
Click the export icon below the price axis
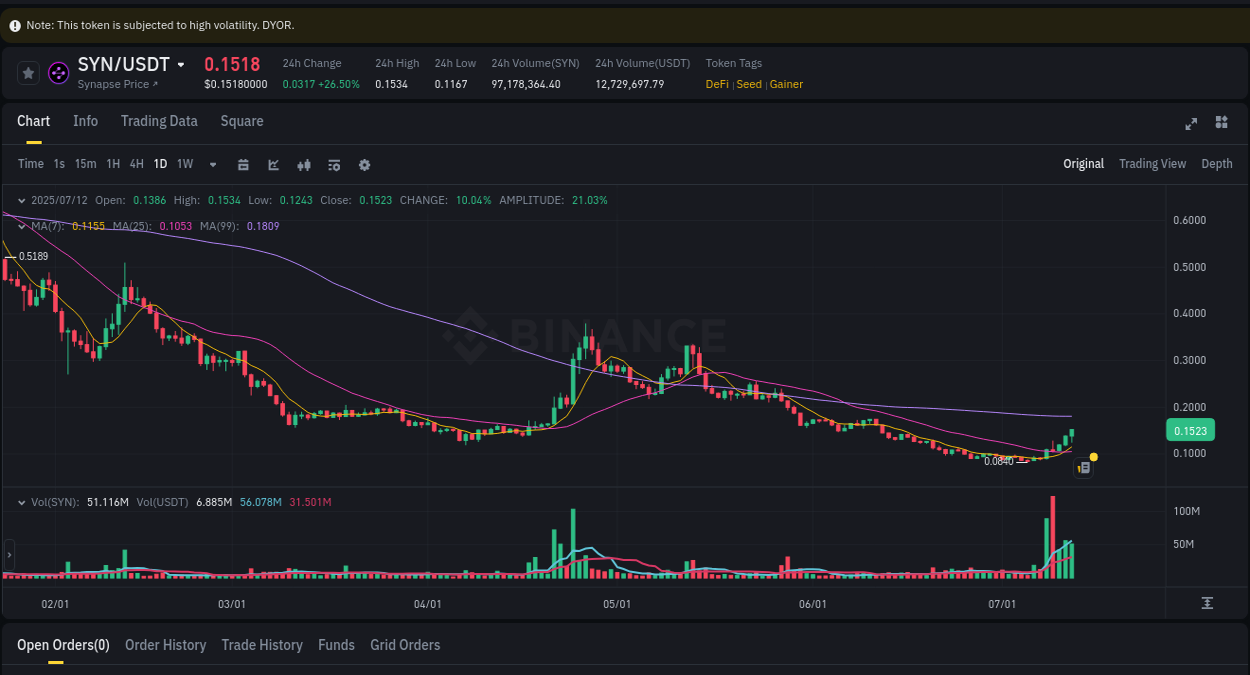(1207, 604)
